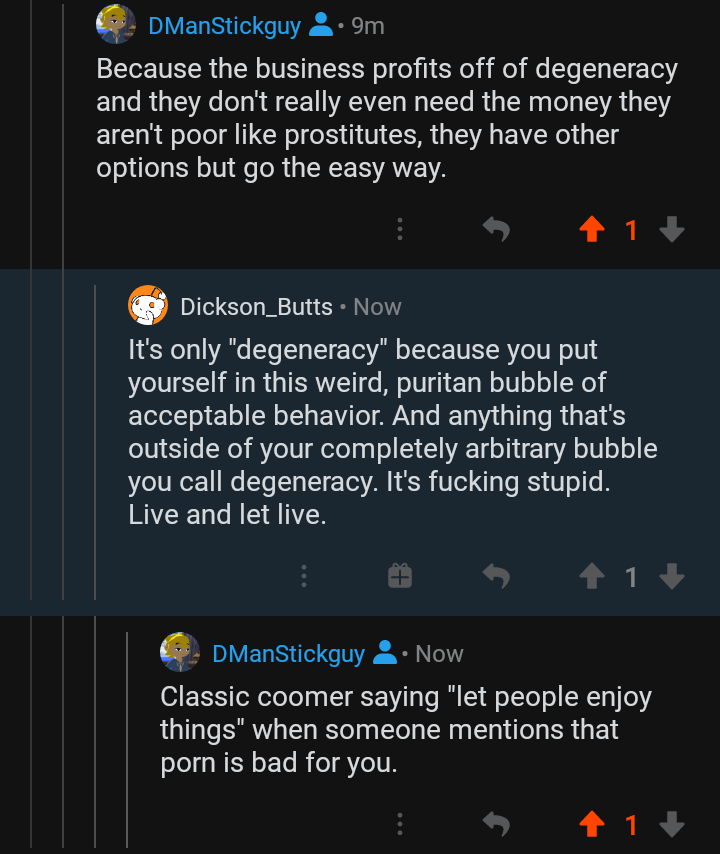
Task: Give an award to Dickson_Butts' comment
Action: point(400,576)
